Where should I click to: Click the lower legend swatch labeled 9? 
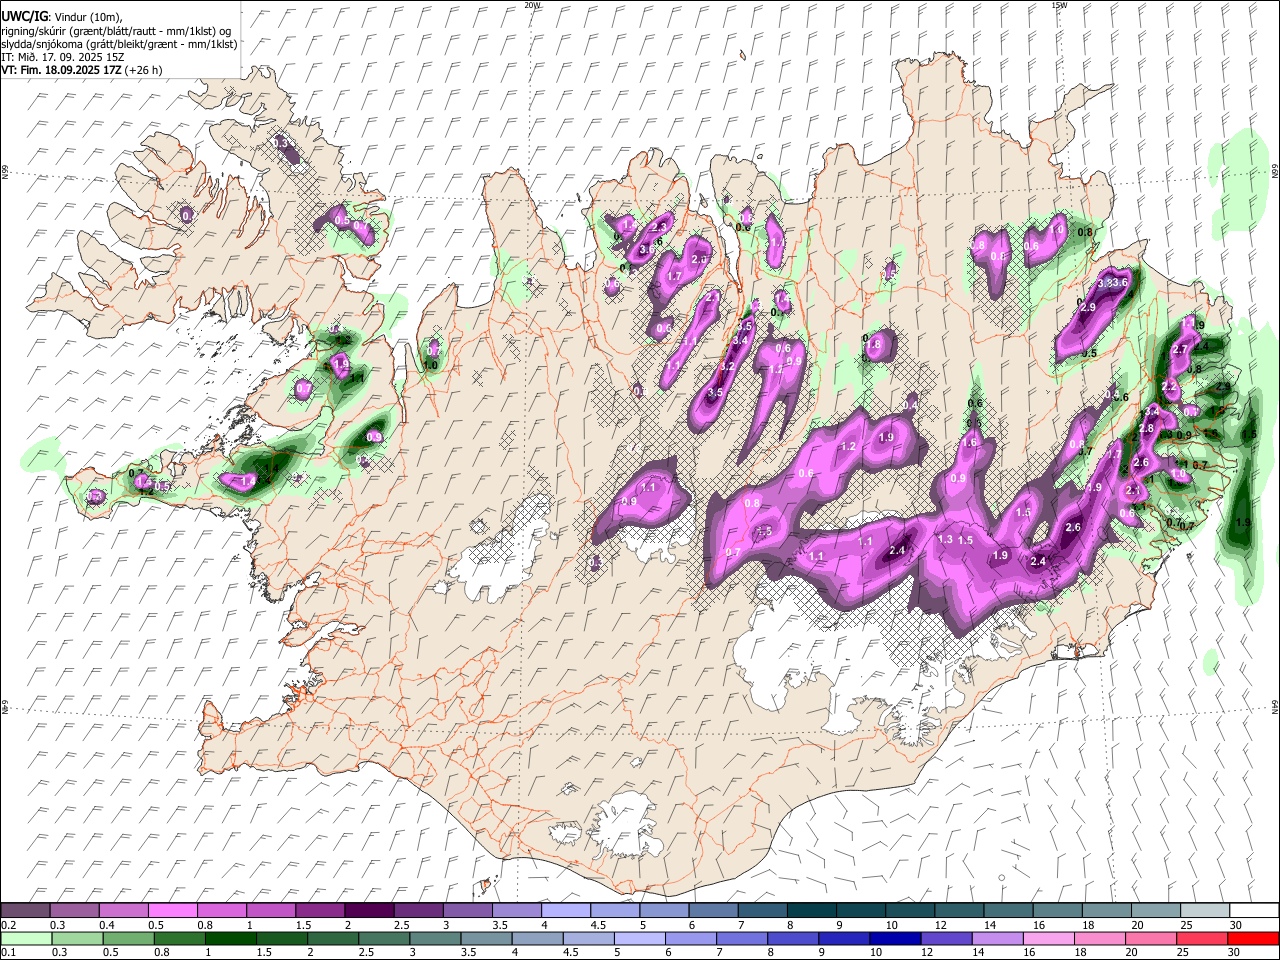click(844, 938)
